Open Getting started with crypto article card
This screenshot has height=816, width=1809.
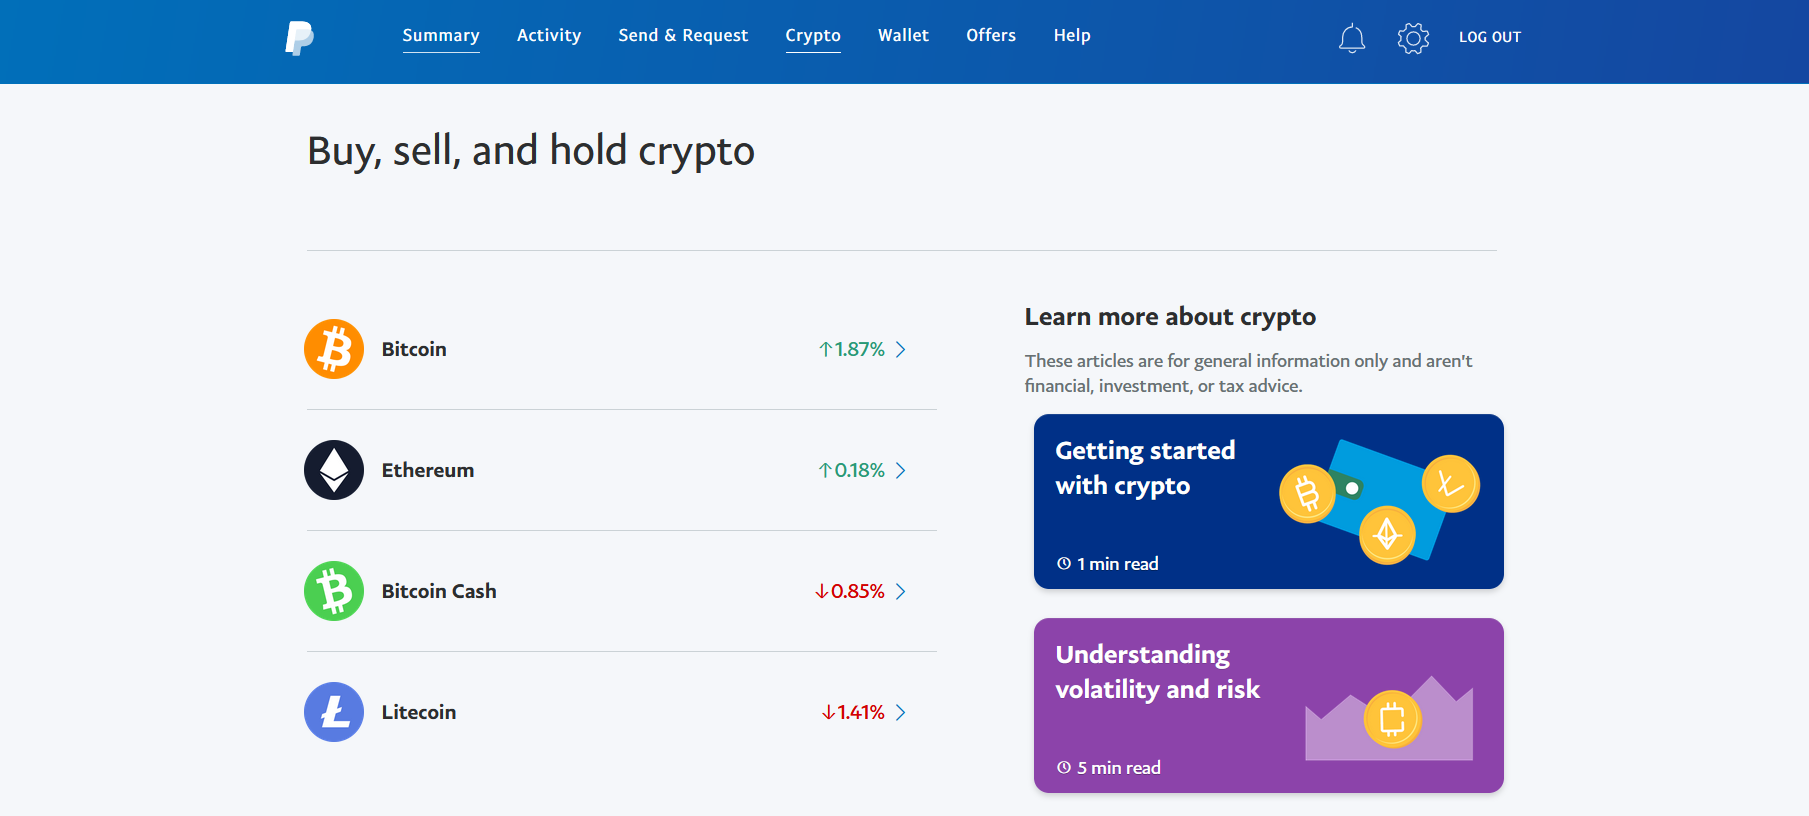[x=1269, y=501]
